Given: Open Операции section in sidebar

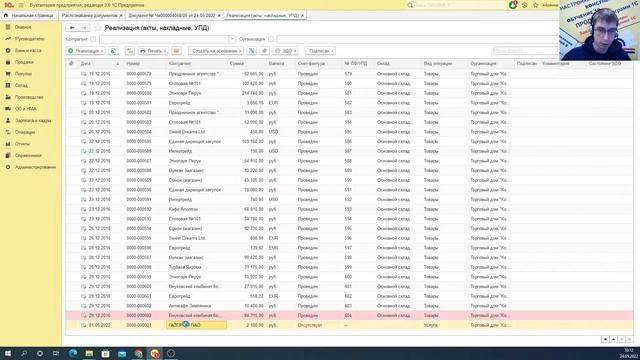Looking at the screenshot, I should [25, 132].
